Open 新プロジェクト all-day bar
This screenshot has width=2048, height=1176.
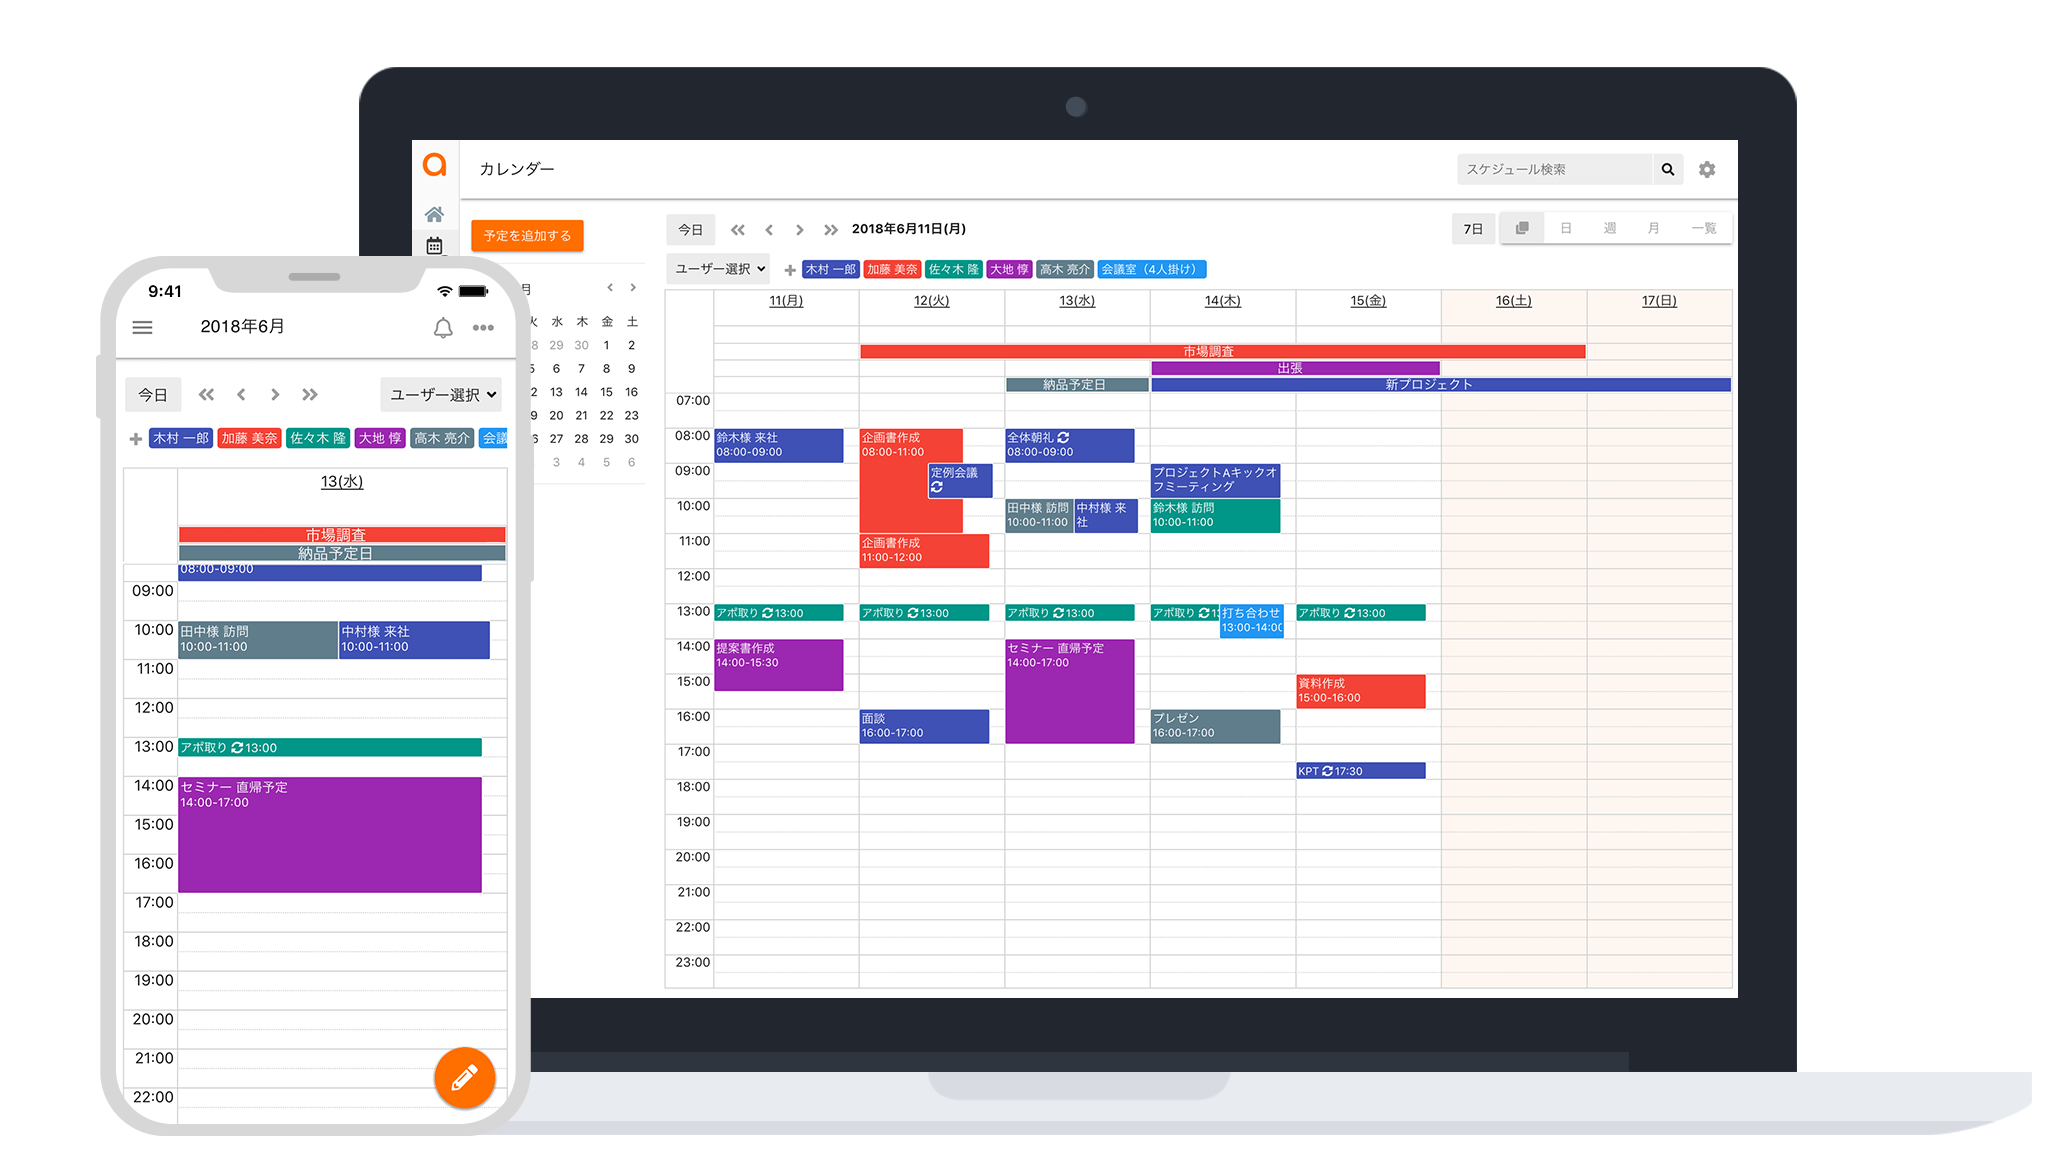coord(1441,385)
